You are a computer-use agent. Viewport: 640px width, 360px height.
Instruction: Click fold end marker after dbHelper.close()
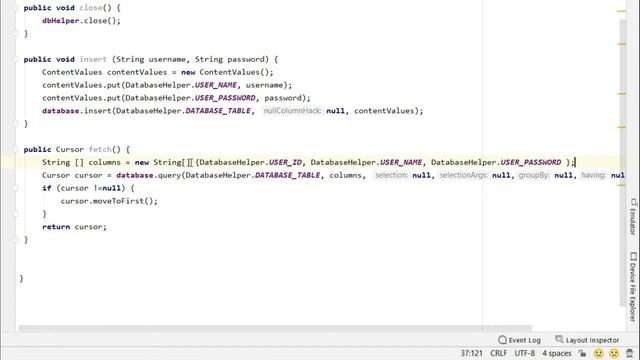click(15, 33)
